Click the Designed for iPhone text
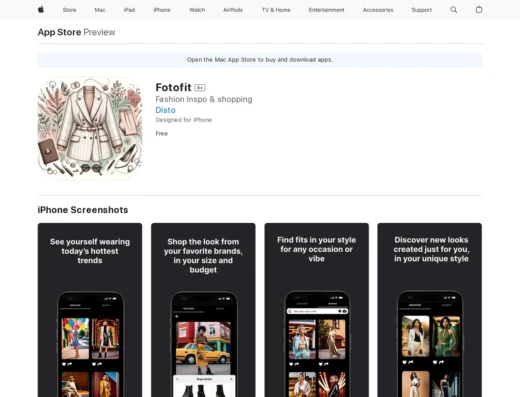 point(184,120)
